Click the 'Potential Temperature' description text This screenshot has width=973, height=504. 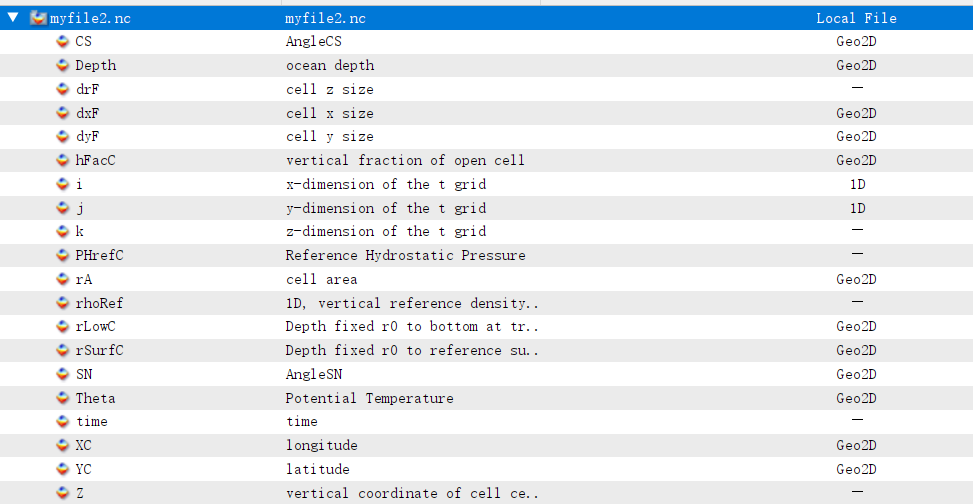pos(369,398)
